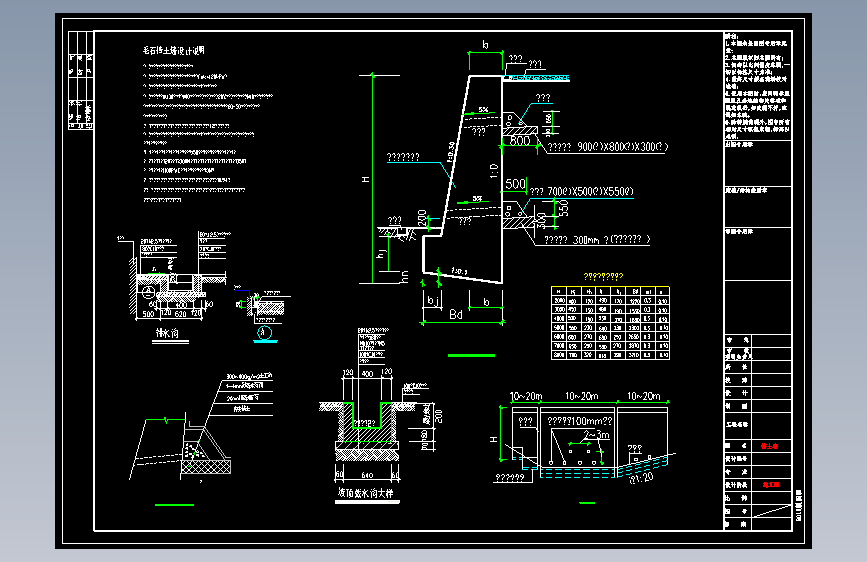Select the leftmost 10~20m spacing label

coord(526,396)
